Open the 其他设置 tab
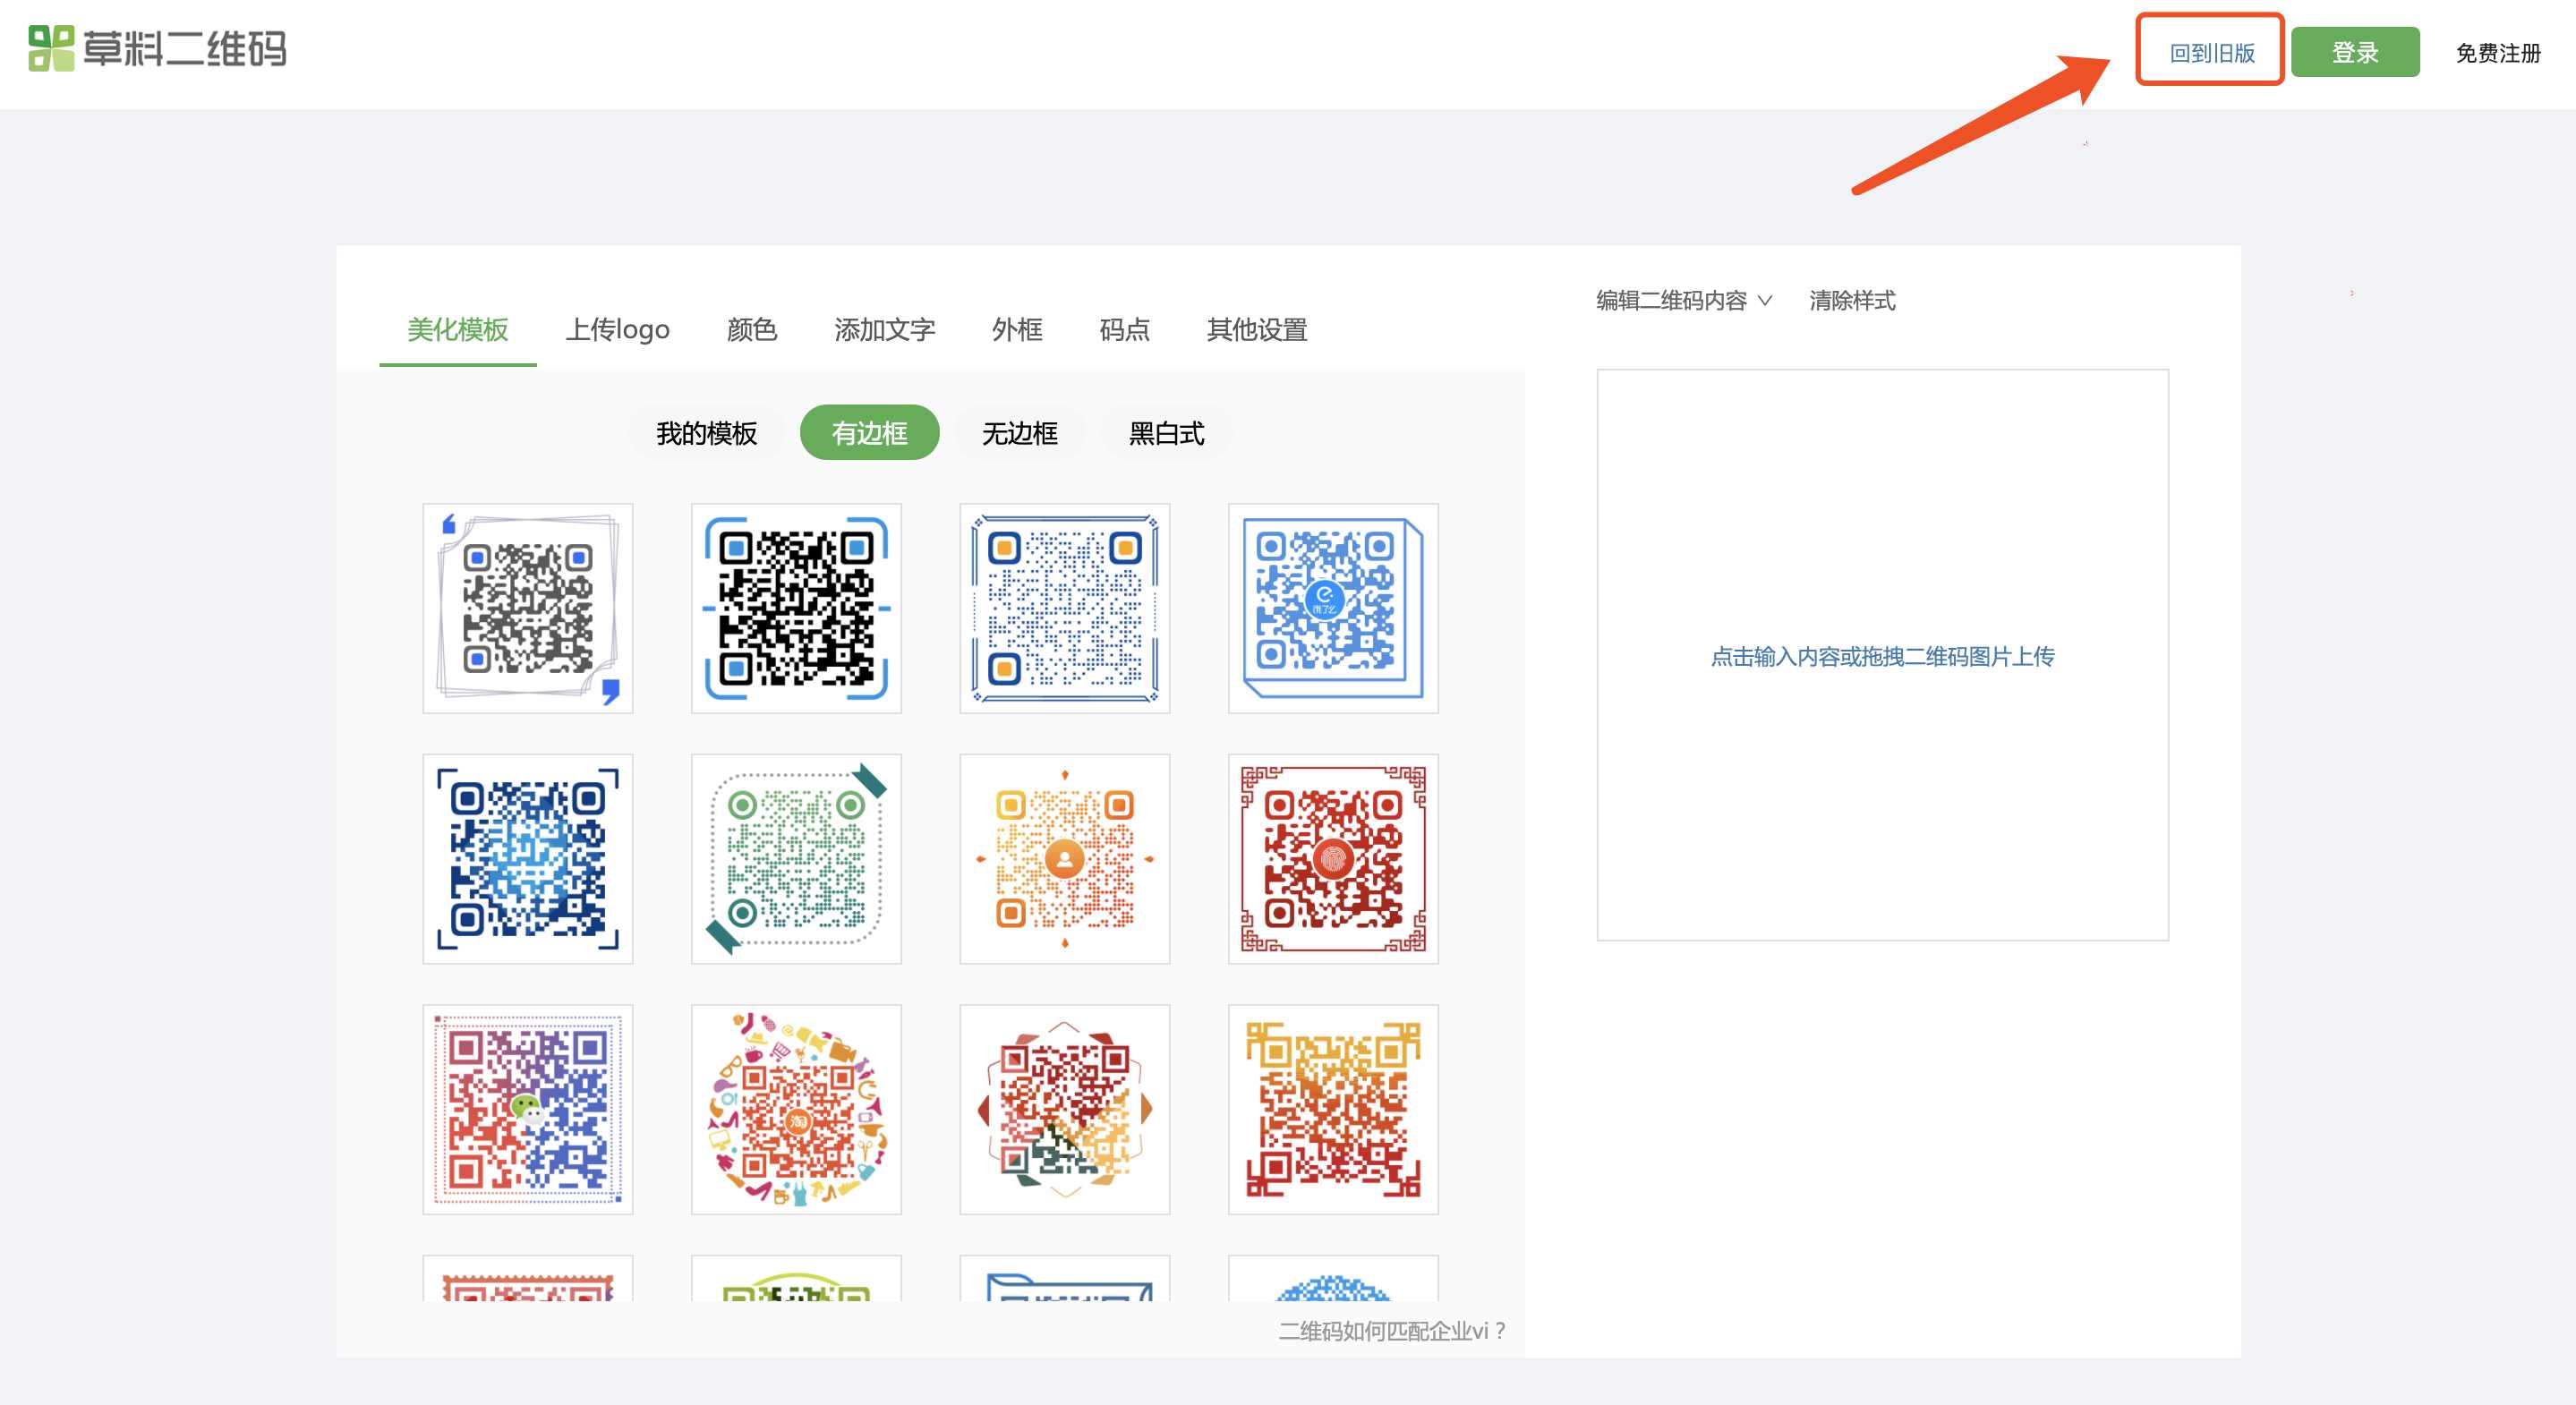 coord(1257,329)
